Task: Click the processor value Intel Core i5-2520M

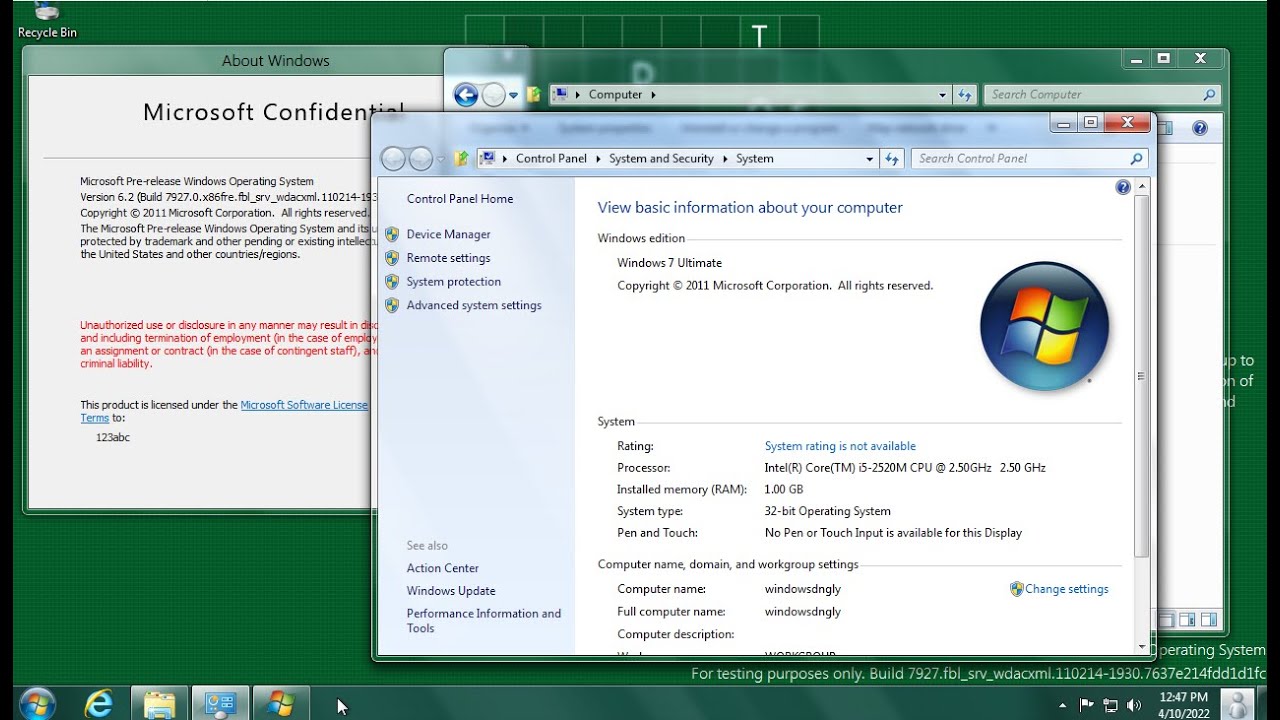Action: coord(905,468)
